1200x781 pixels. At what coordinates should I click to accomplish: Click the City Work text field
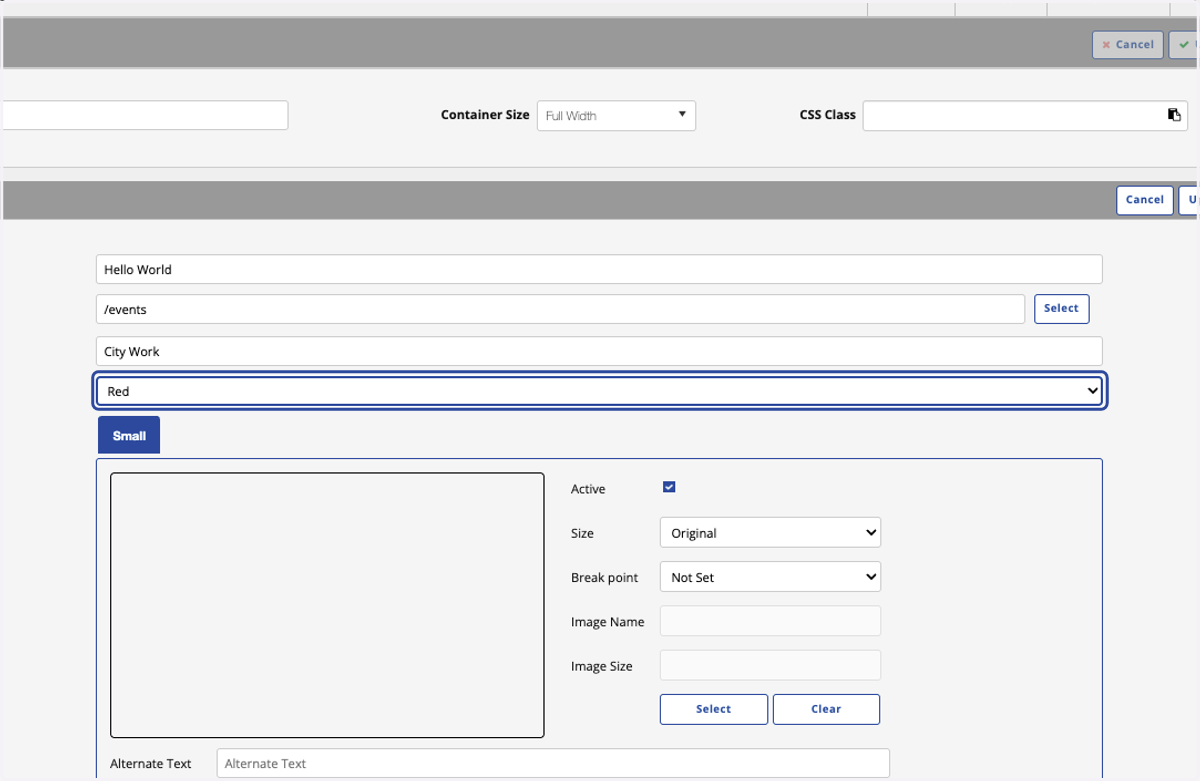pyautogui.click(x=599, y=351)
